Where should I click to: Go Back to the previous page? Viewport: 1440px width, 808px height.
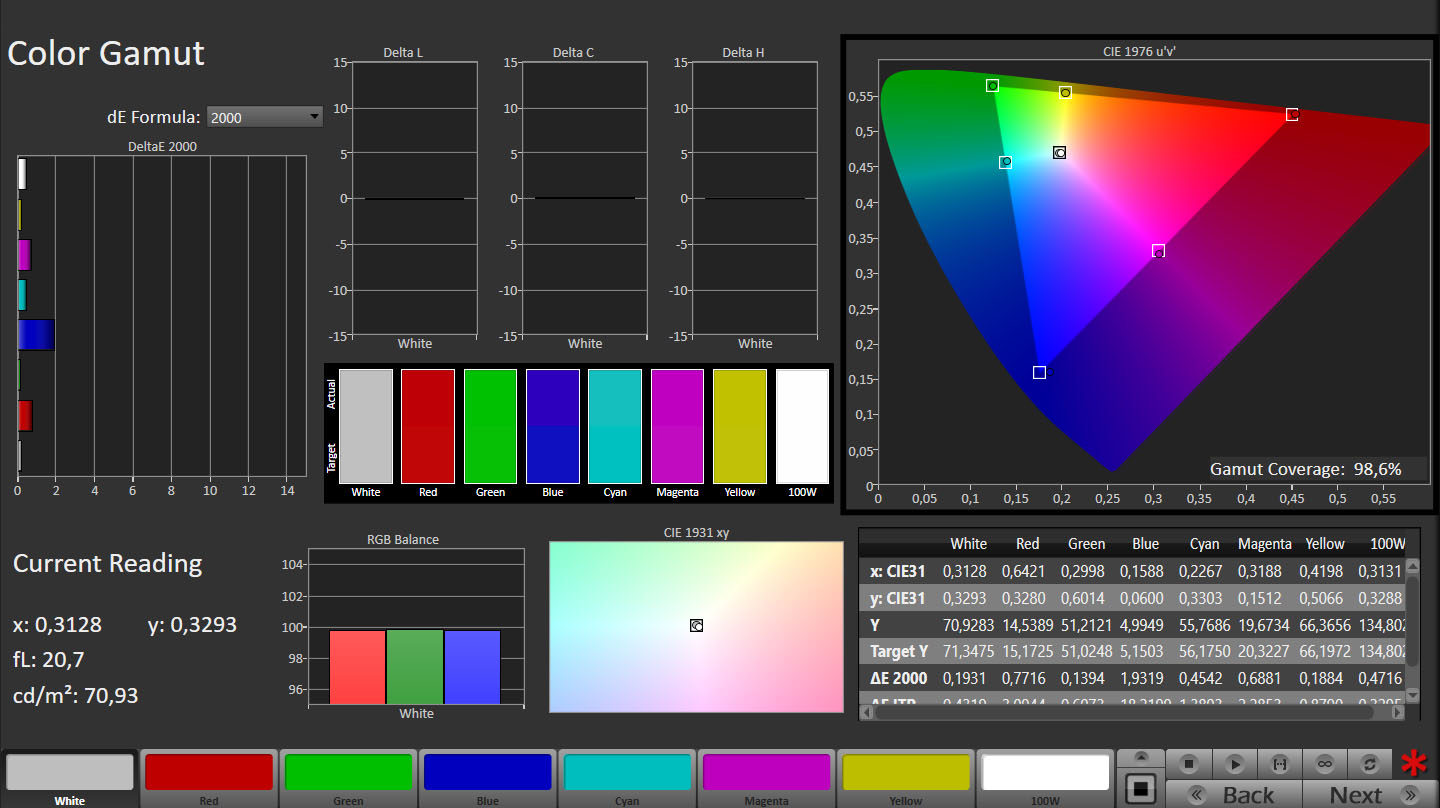click(x=1234, y=795)
